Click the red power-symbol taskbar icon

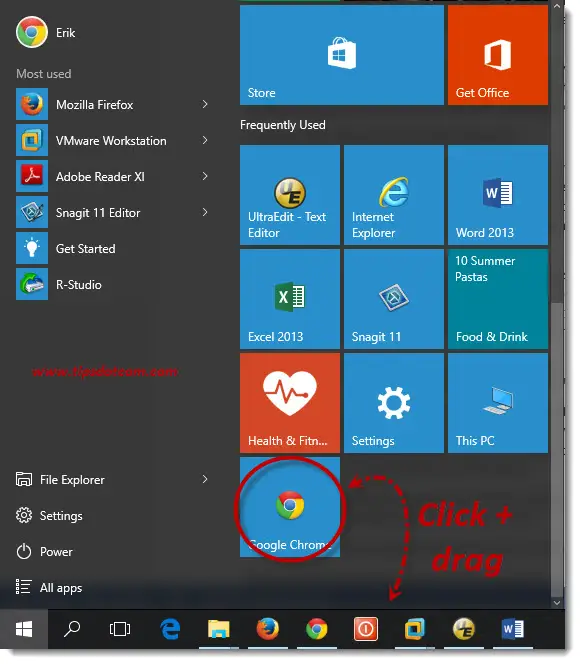[x=366, y=629]
